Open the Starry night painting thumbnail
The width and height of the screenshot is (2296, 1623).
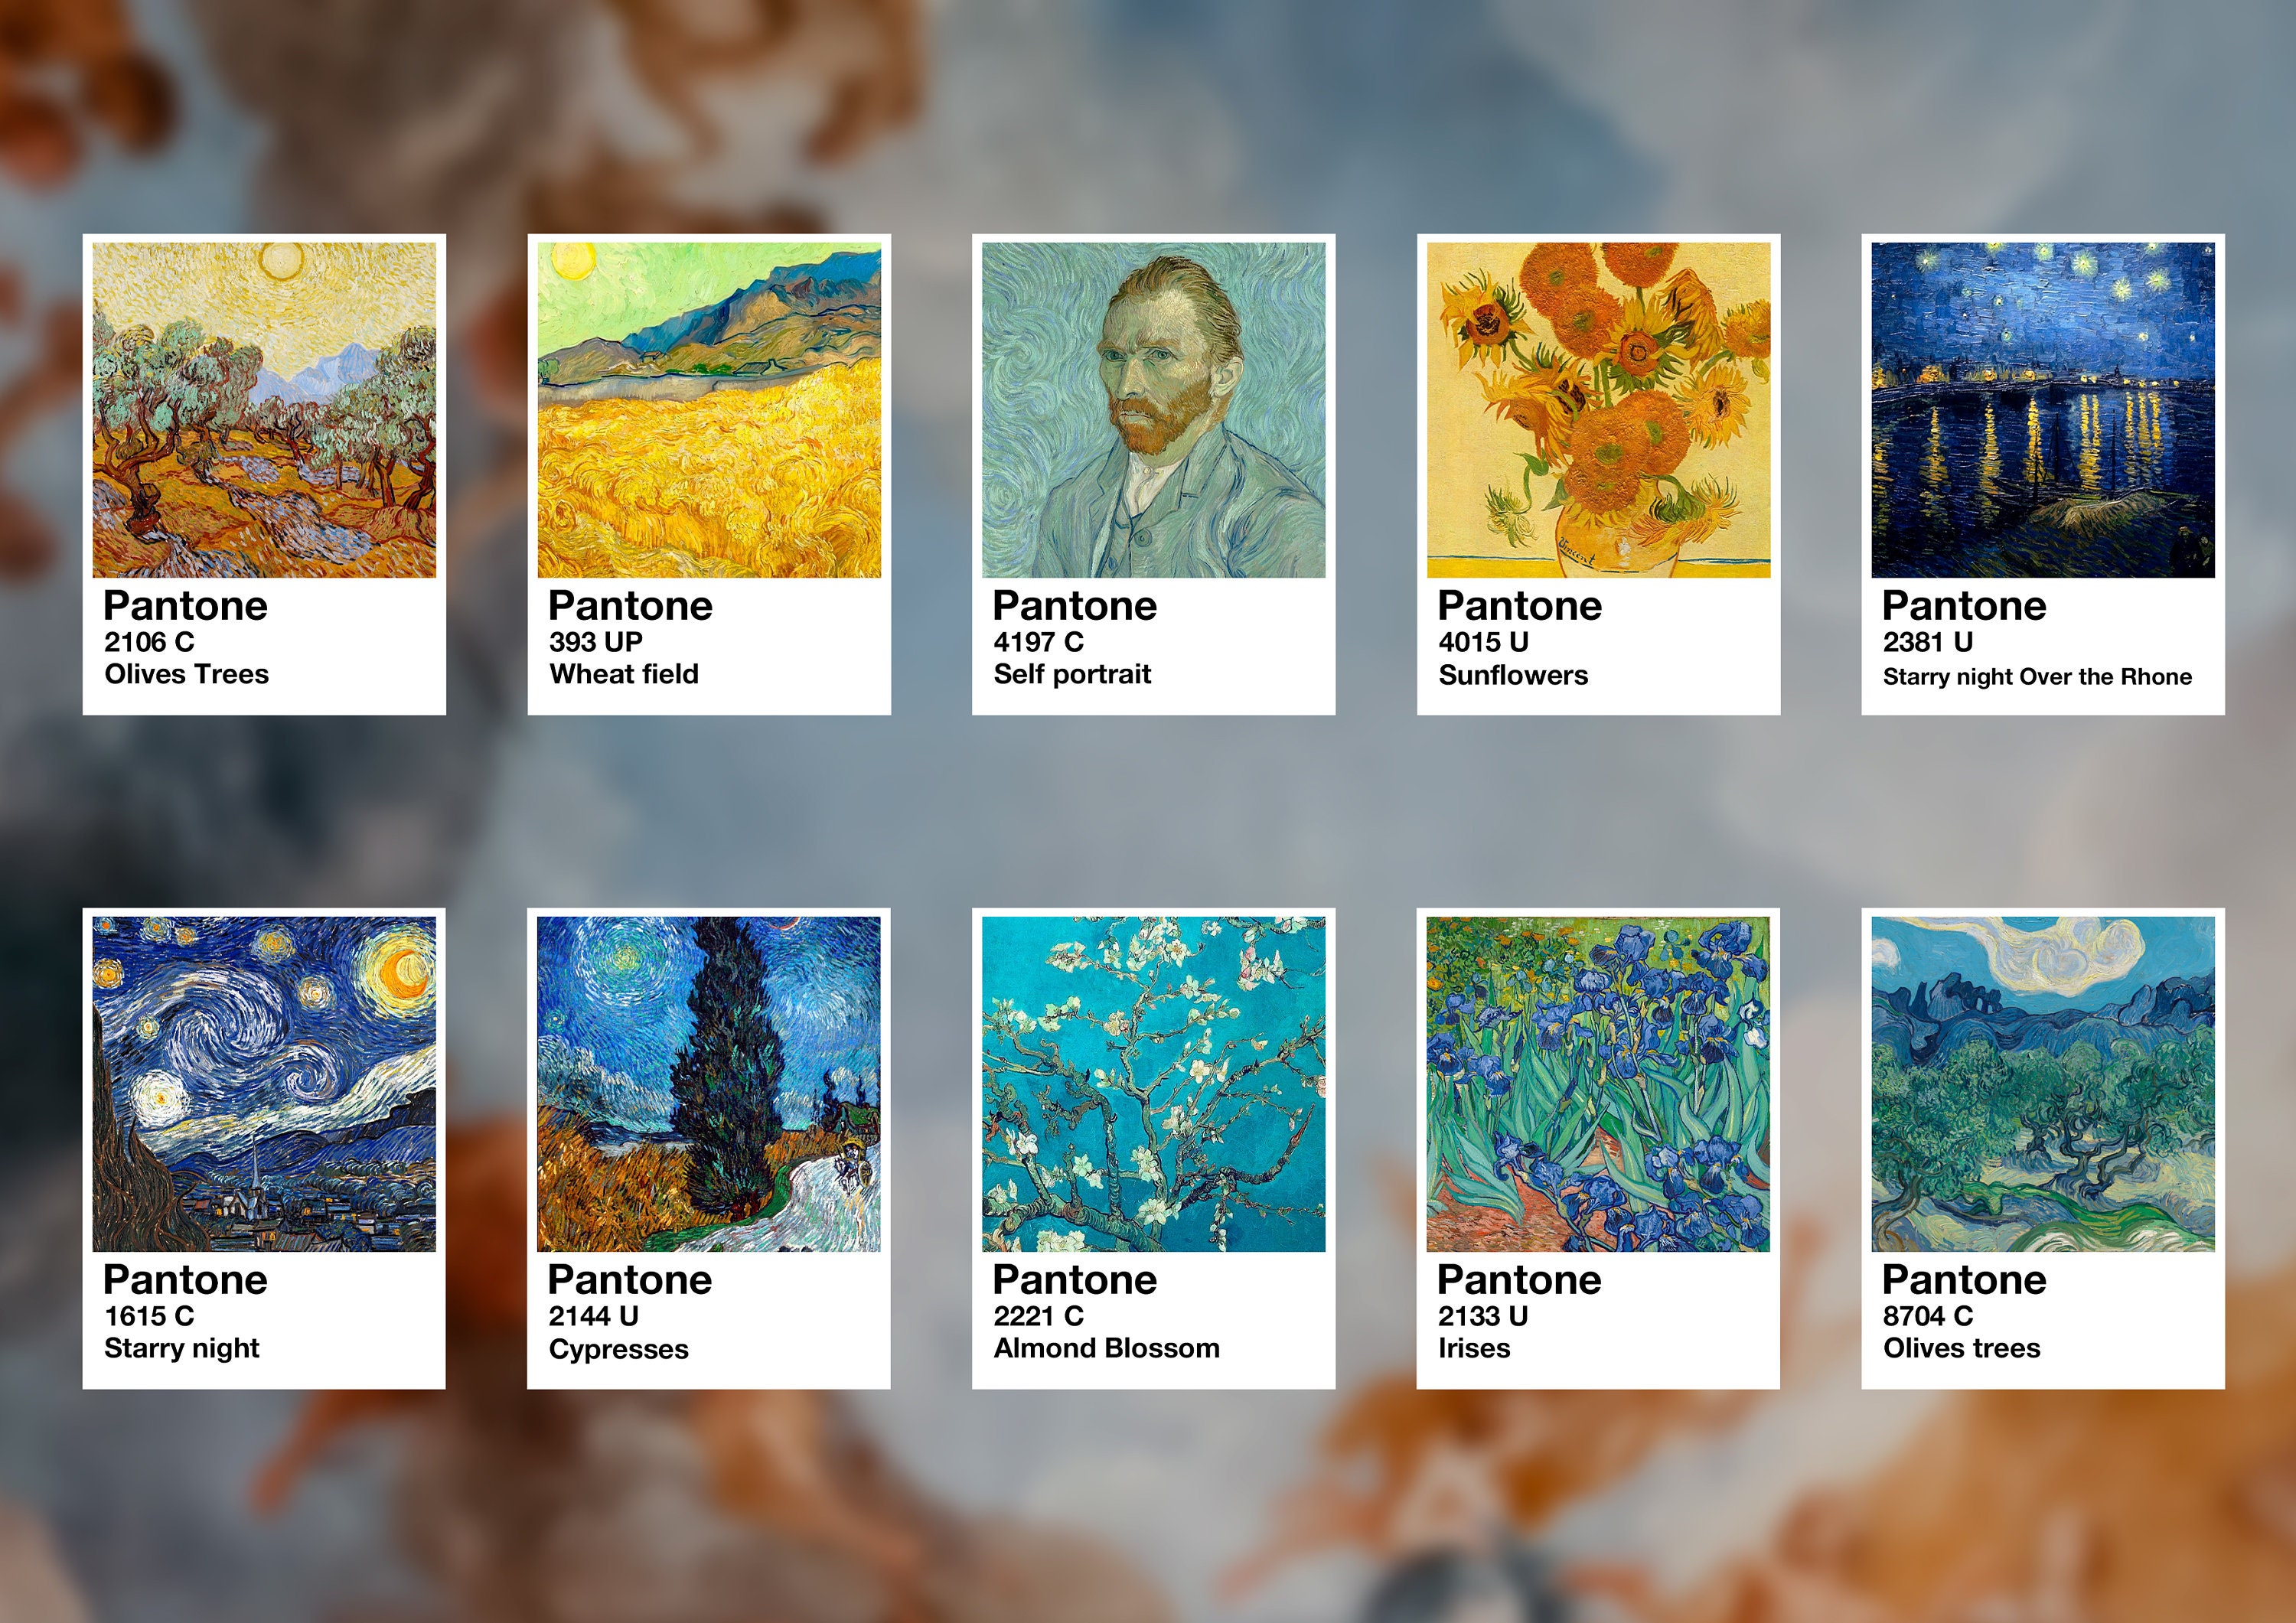[x=264, y=1084]
